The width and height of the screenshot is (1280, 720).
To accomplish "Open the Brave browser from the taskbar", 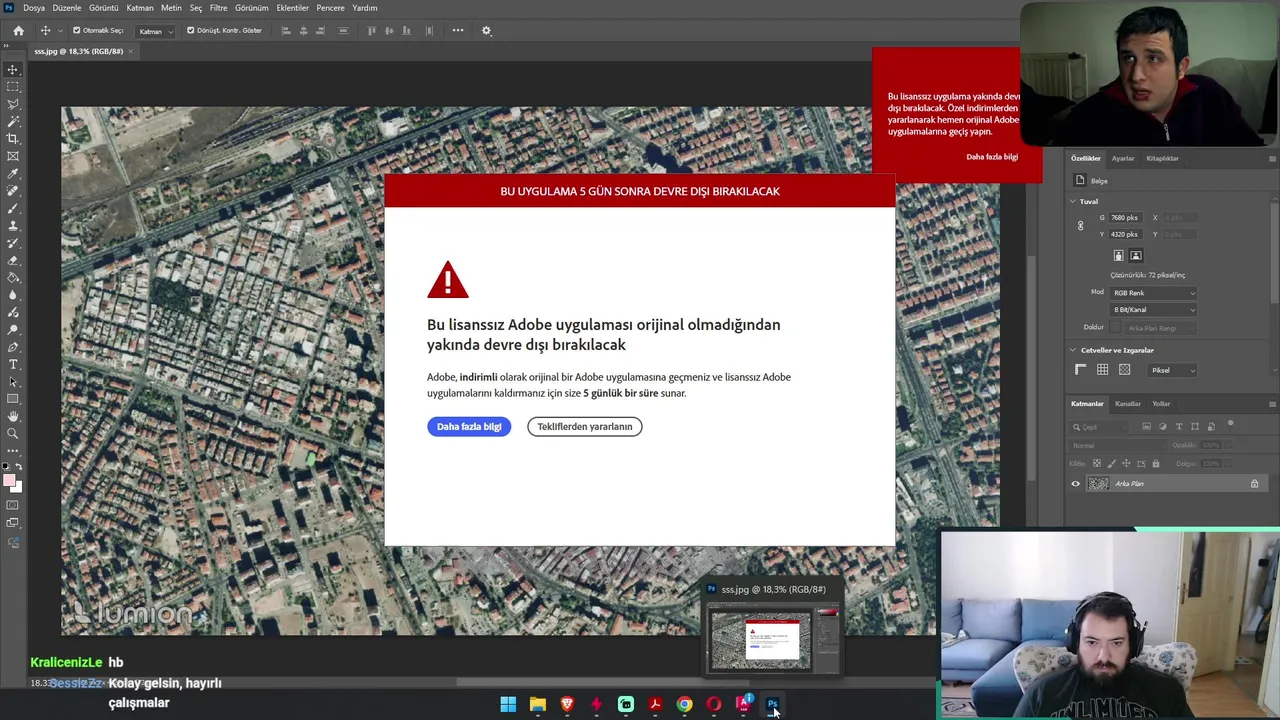I will 567,704.
